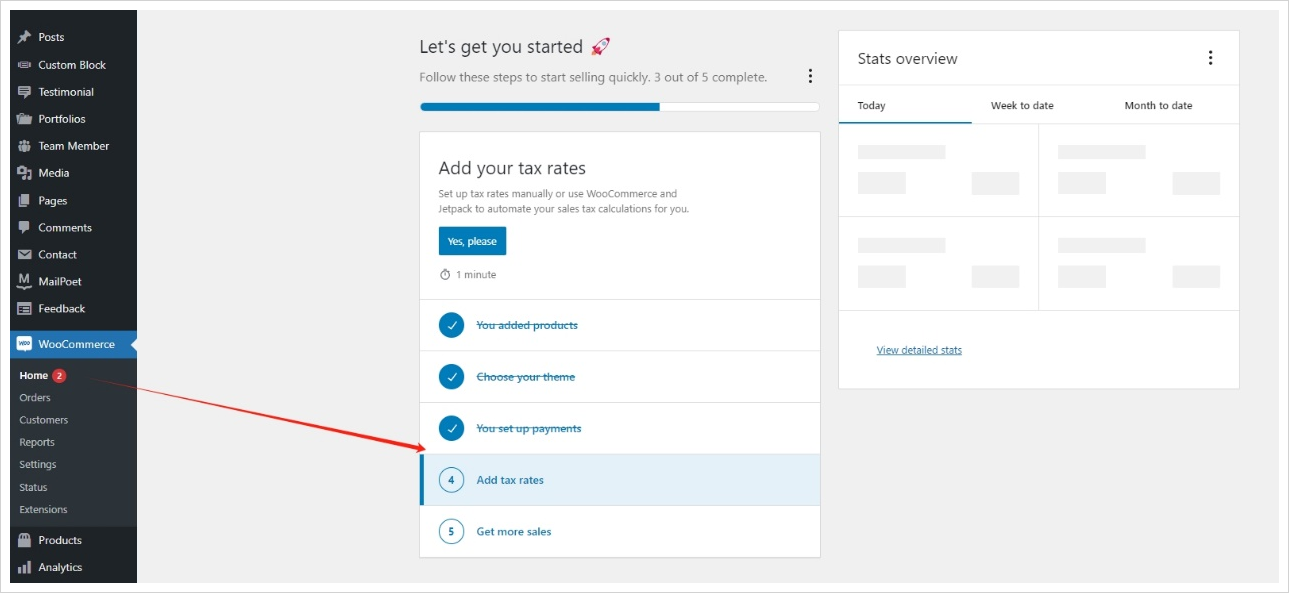
Task: Click the Analytics bar chart icon
Action: [25, 567]
